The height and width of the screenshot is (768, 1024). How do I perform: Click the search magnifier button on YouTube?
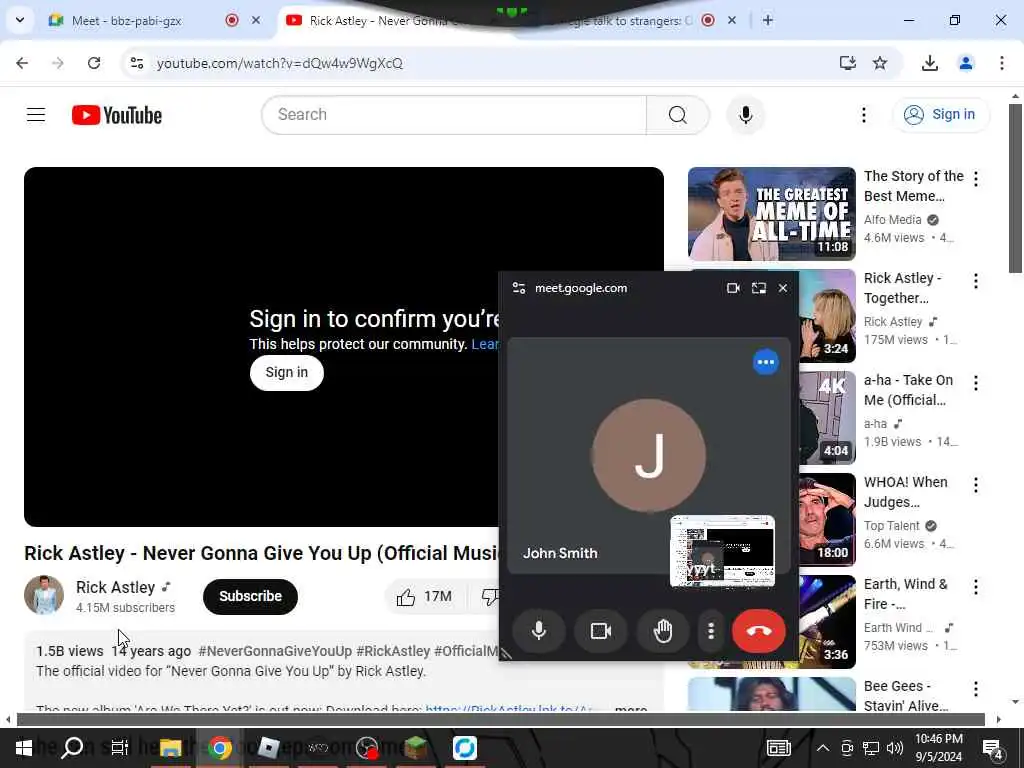(x=677, y=115)
